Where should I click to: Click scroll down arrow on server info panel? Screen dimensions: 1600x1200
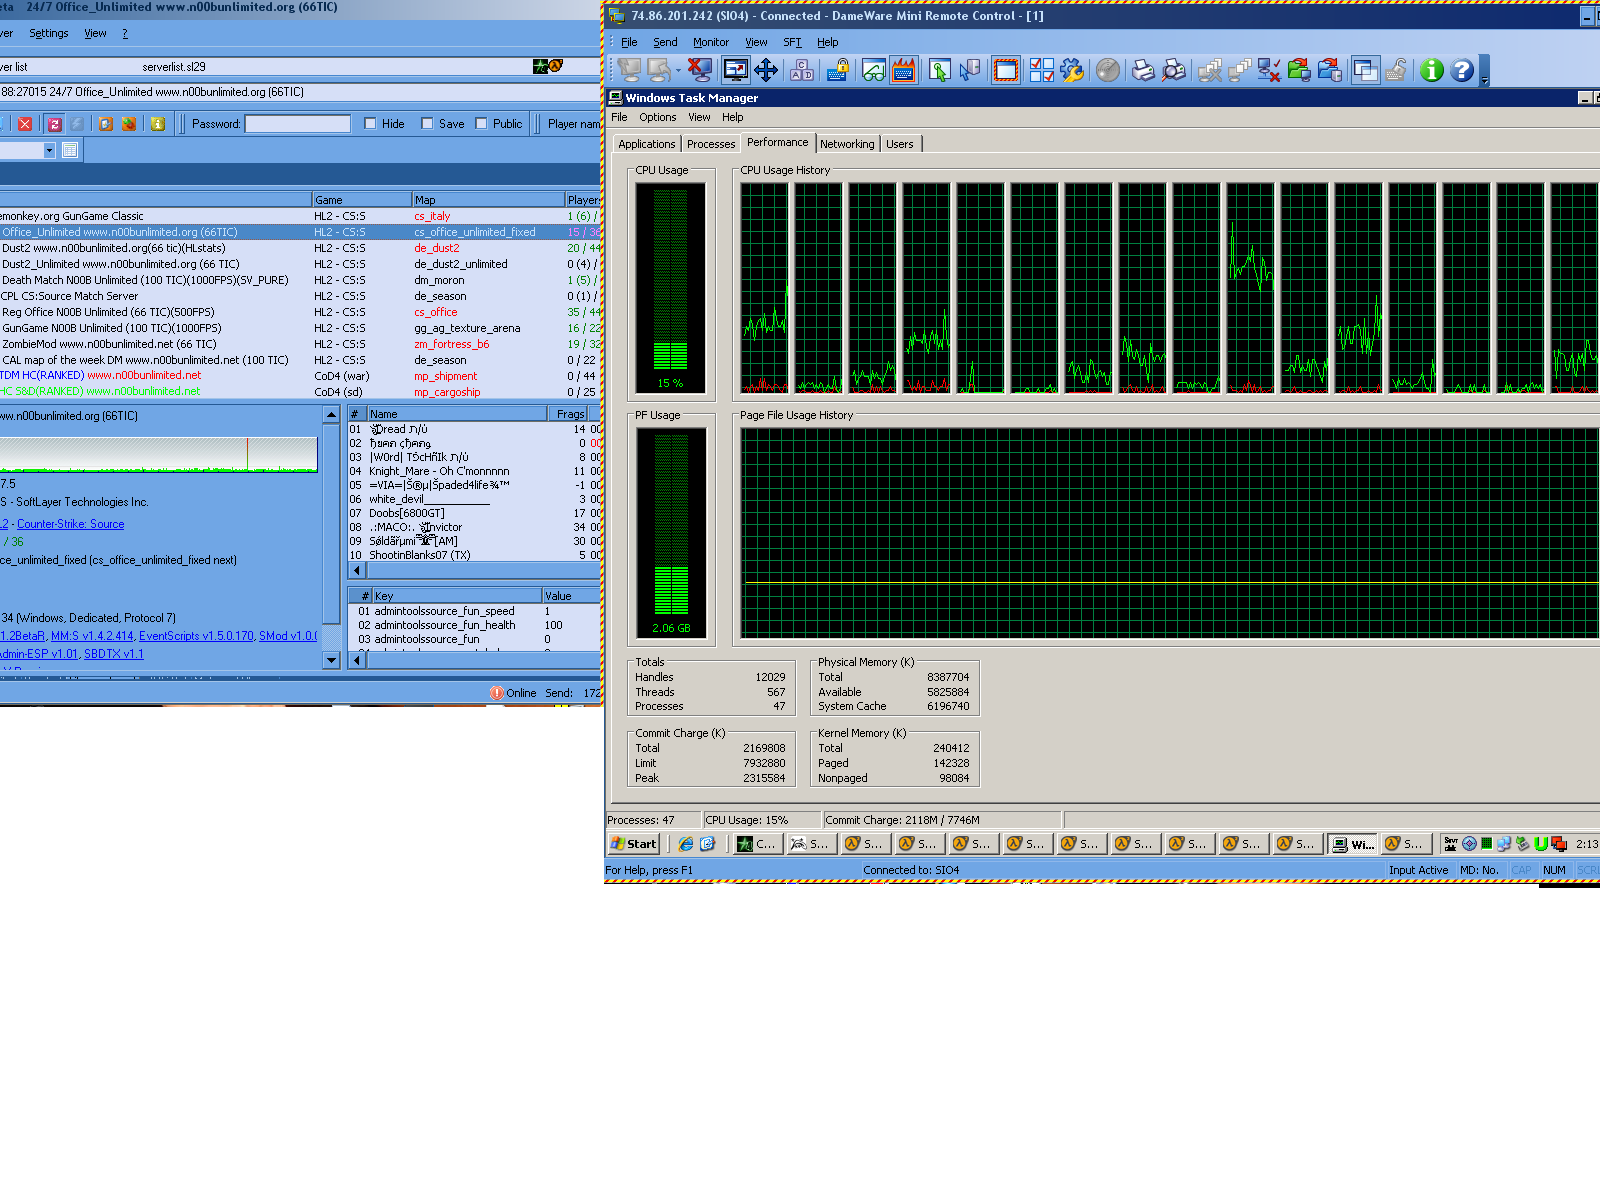[332, 660]
